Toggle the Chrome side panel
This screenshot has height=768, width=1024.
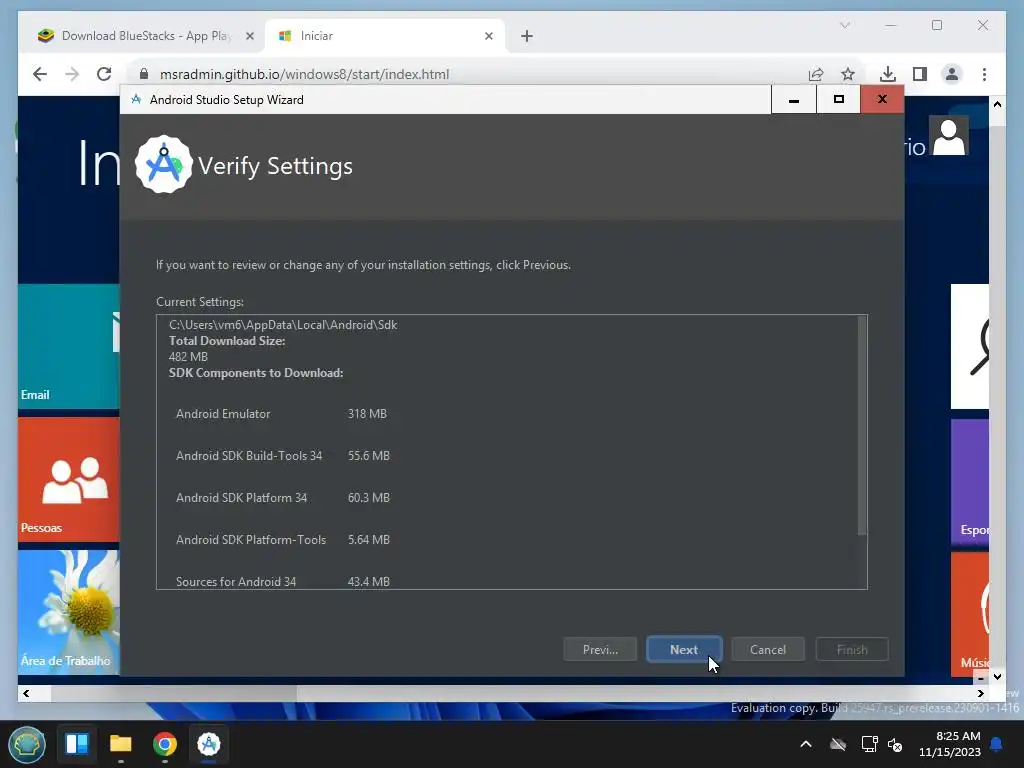tap(920, 74)
